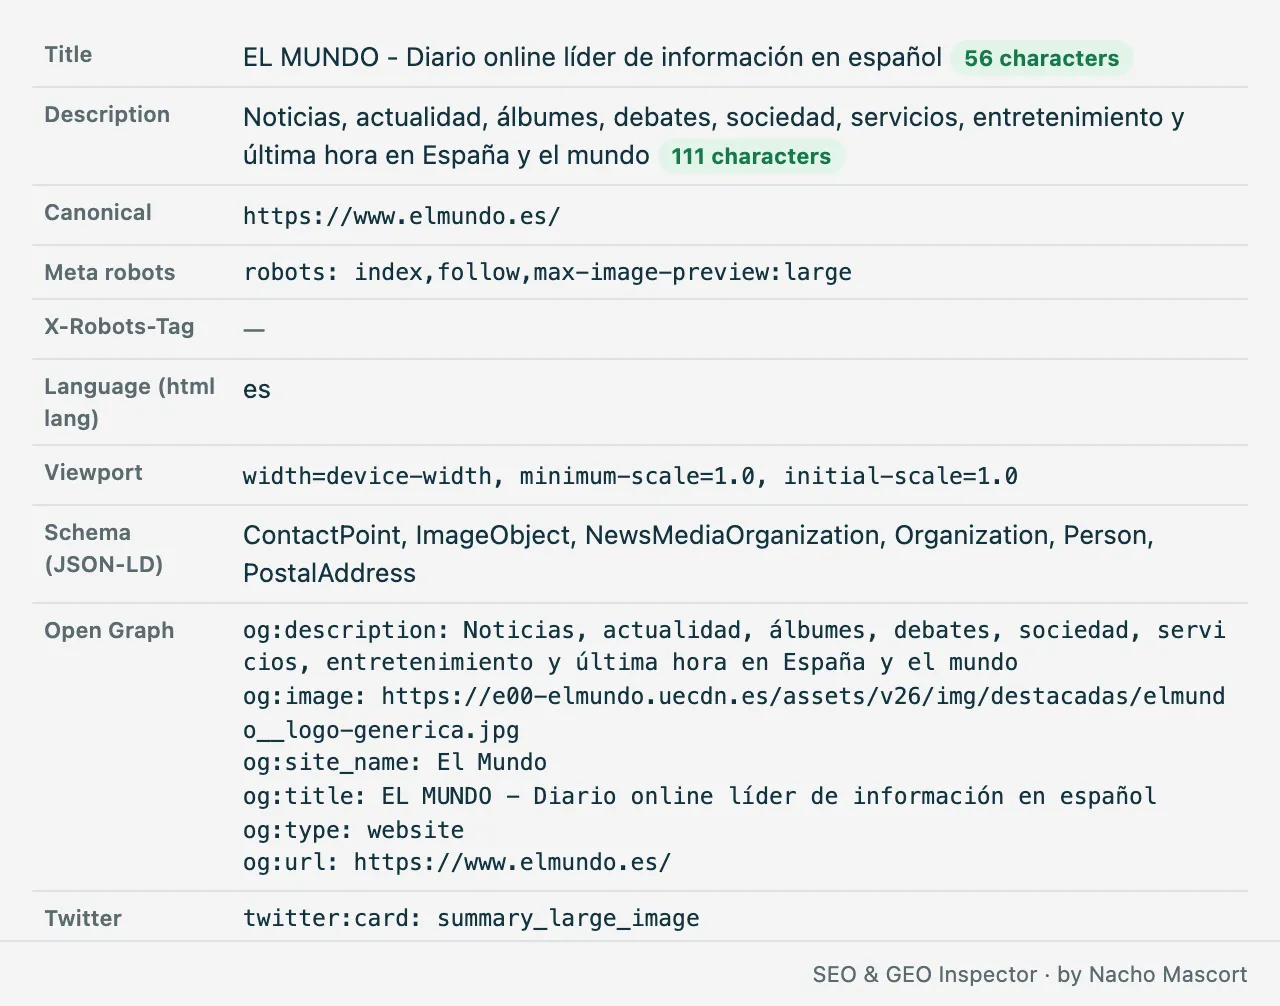Viewport: 1280px width, 1006px height.
Task: Click the og:description line
Action: [x=734, y=646]
